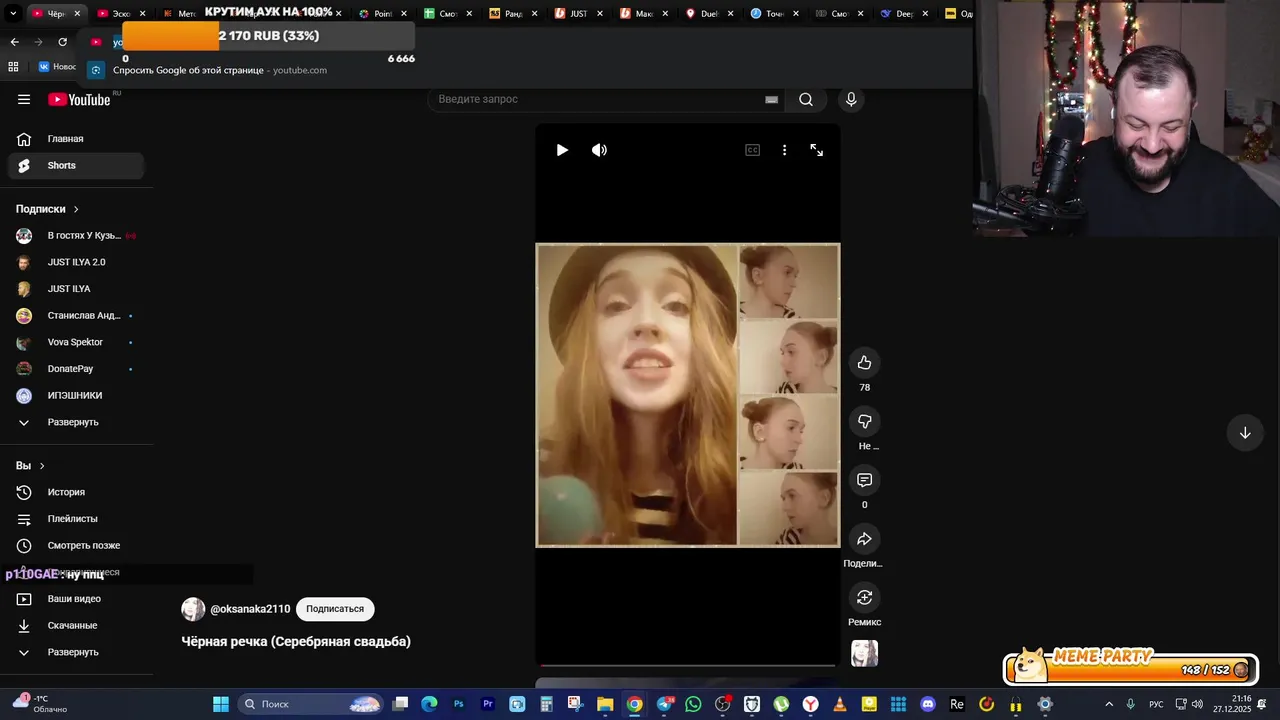Open the three-dot more options menu on the Short
The width and height of the screenshot is (1280, 720).
point(784,150)
